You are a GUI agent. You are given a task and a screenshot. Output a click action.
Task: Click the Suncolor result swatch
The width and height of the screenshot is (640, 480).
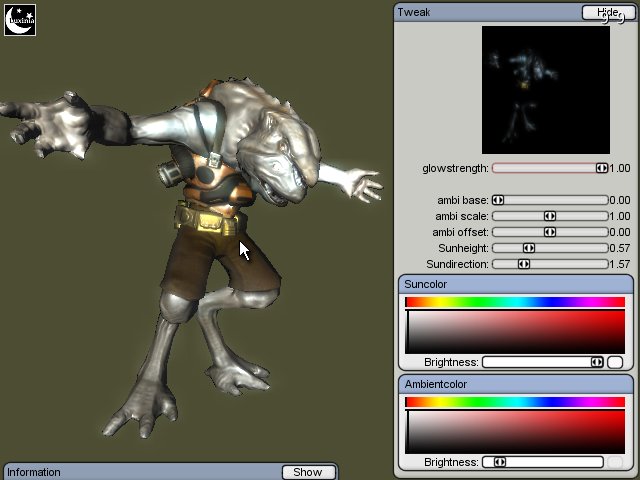(615, 362)
